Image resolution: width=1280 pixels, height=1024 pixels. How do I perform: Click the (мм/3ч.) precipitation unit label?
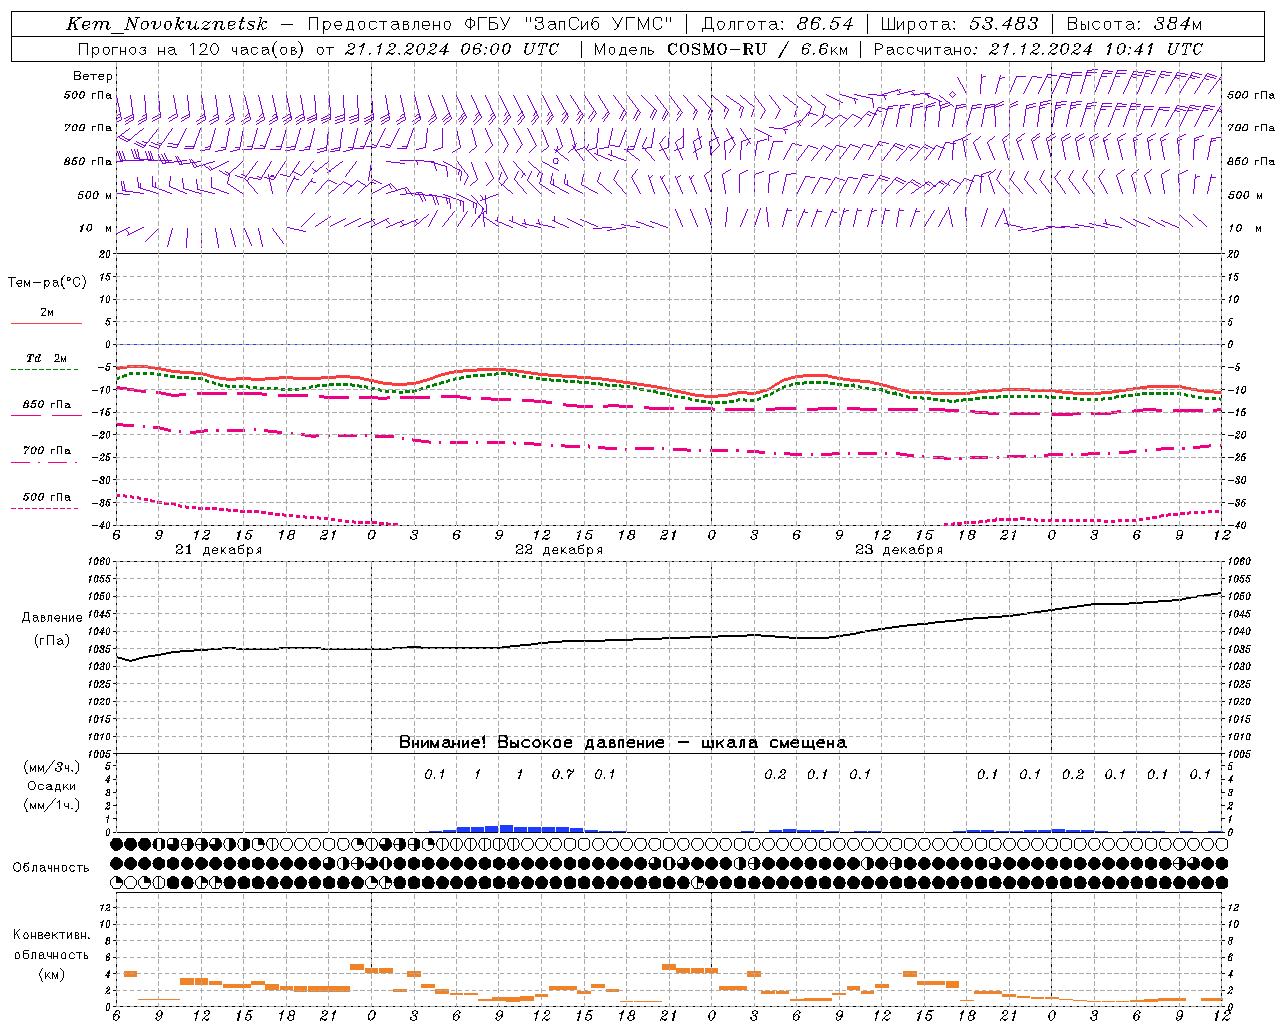(x=52, y=768)
